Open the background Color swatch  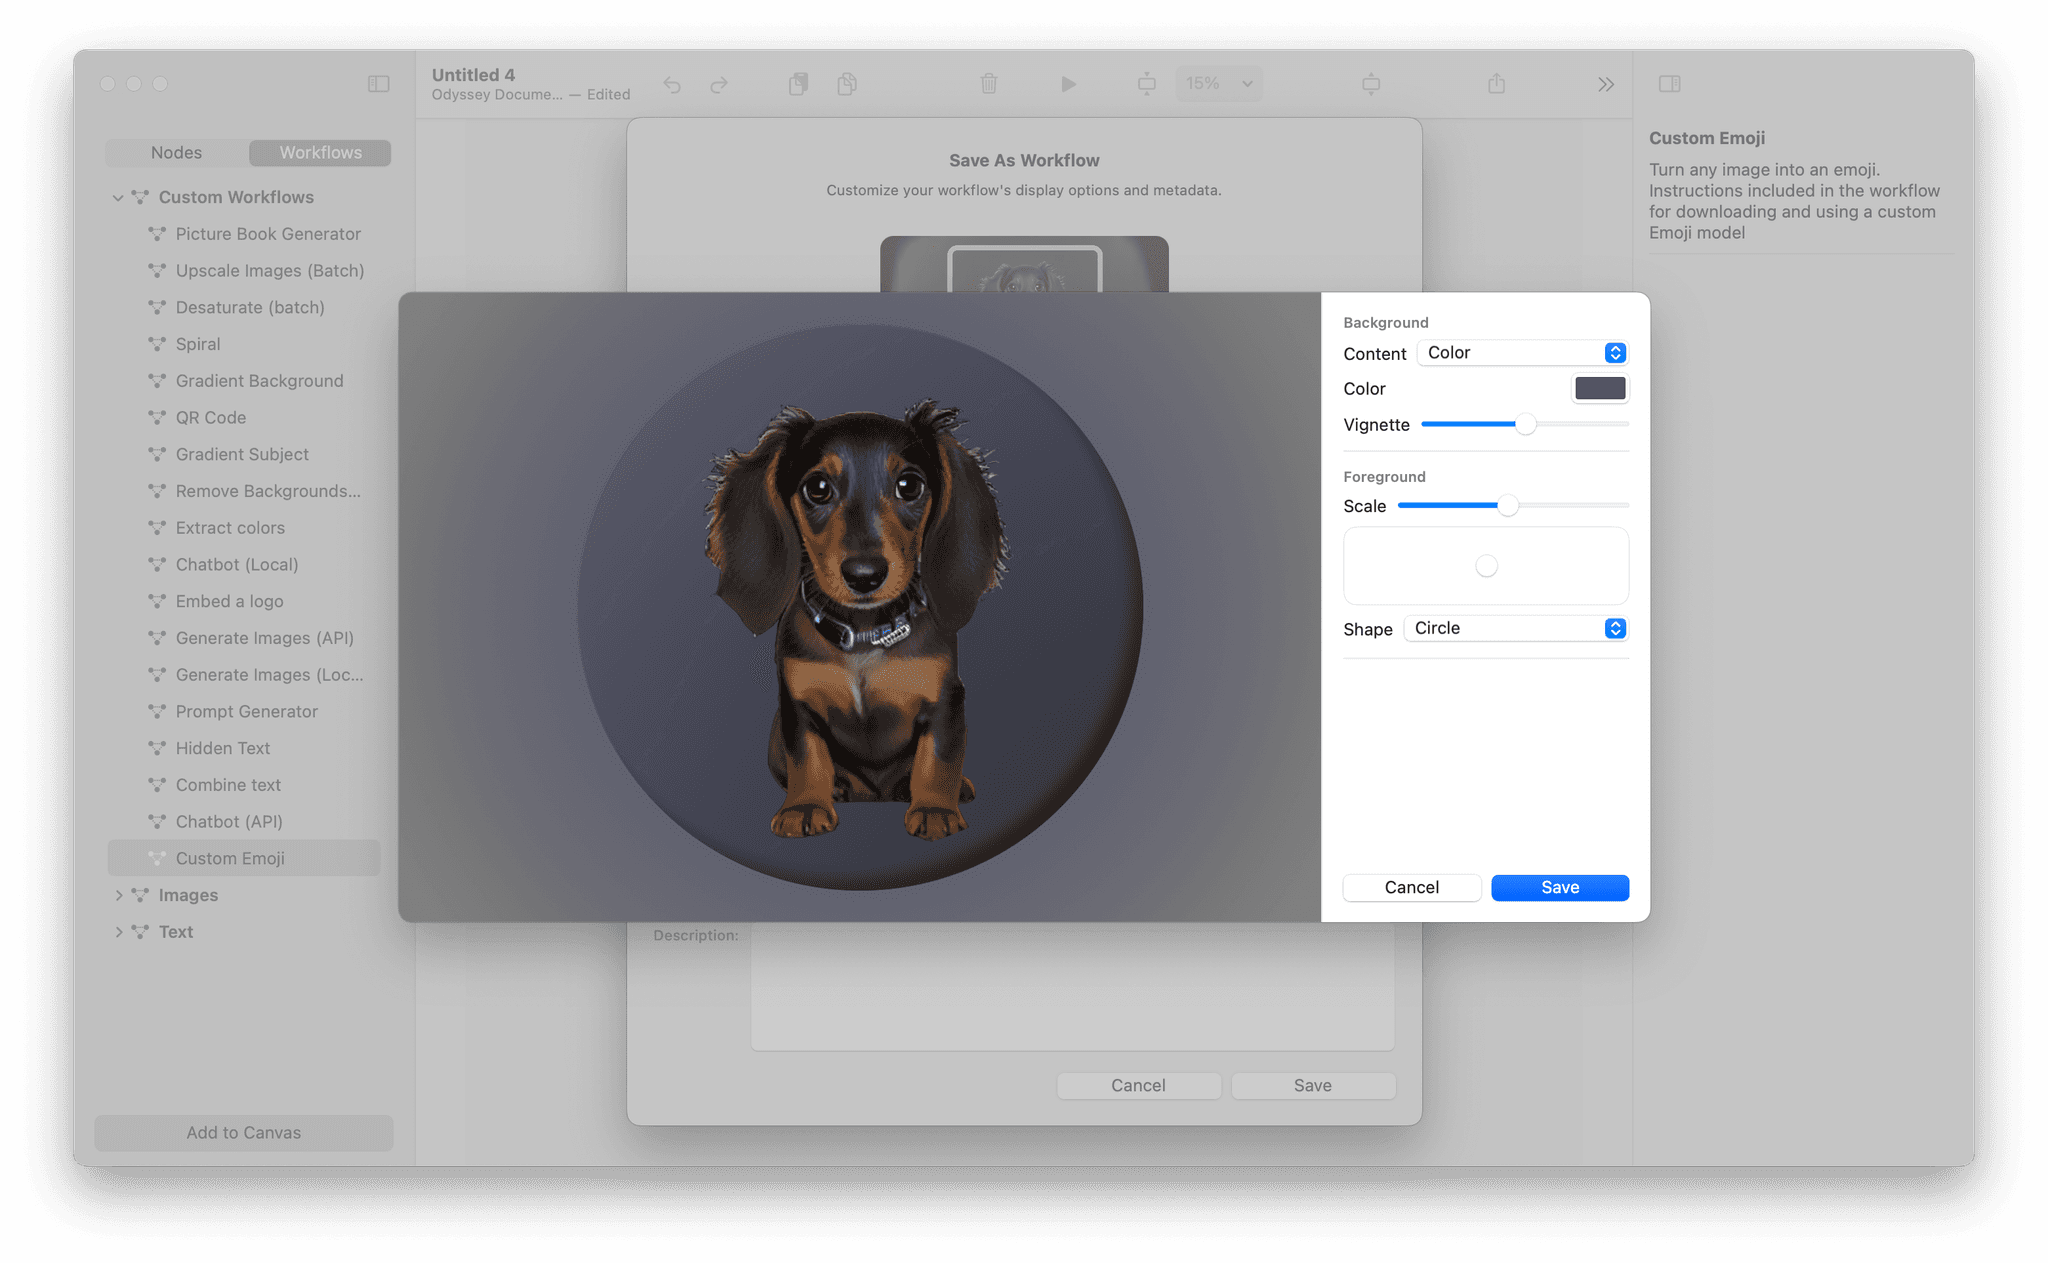1600,388
